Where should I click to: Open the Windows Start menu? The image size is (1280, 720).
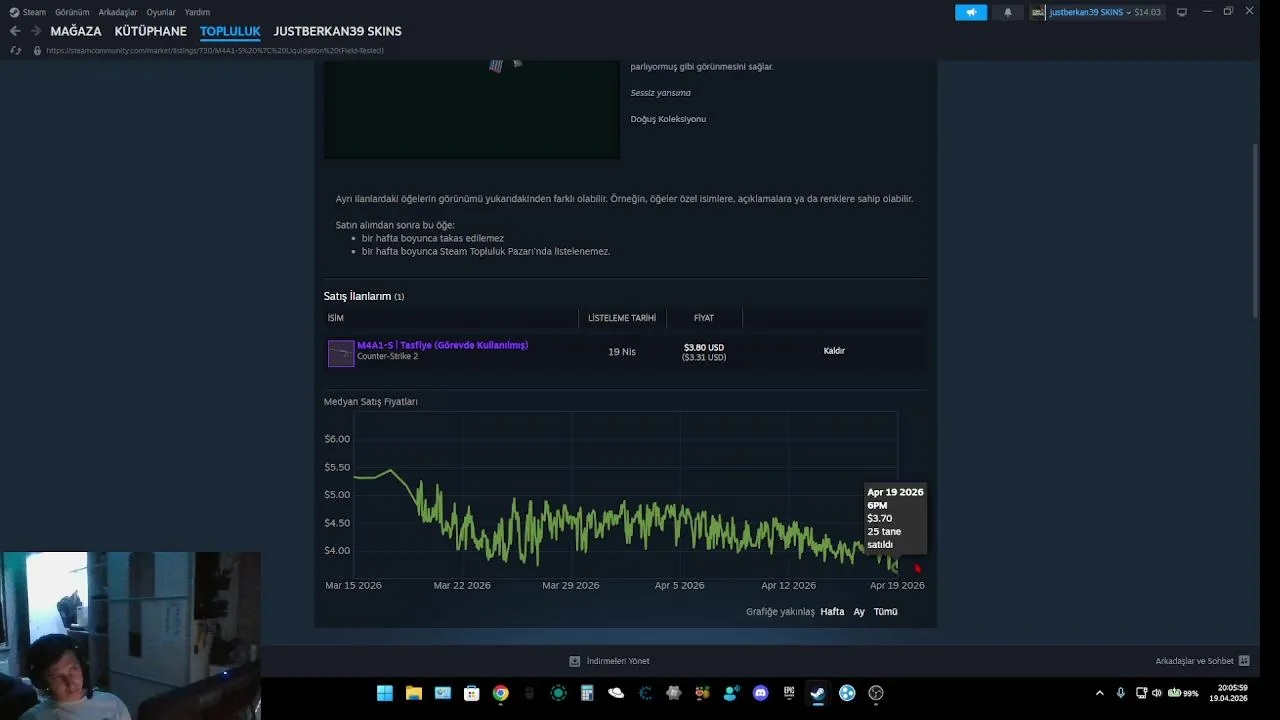[x=385, y=693]
